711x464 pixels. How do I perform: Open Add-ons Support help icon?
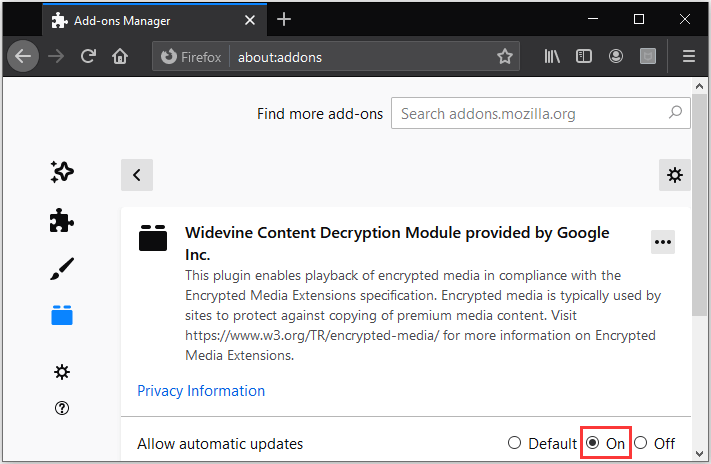point(62,408)
